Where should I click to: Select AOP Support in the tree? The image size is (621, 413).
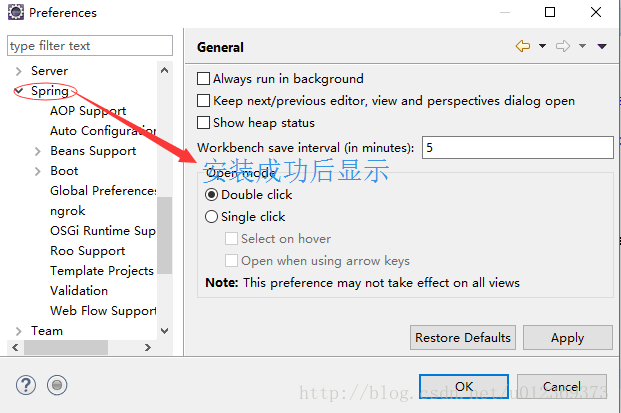pos(88,111)
